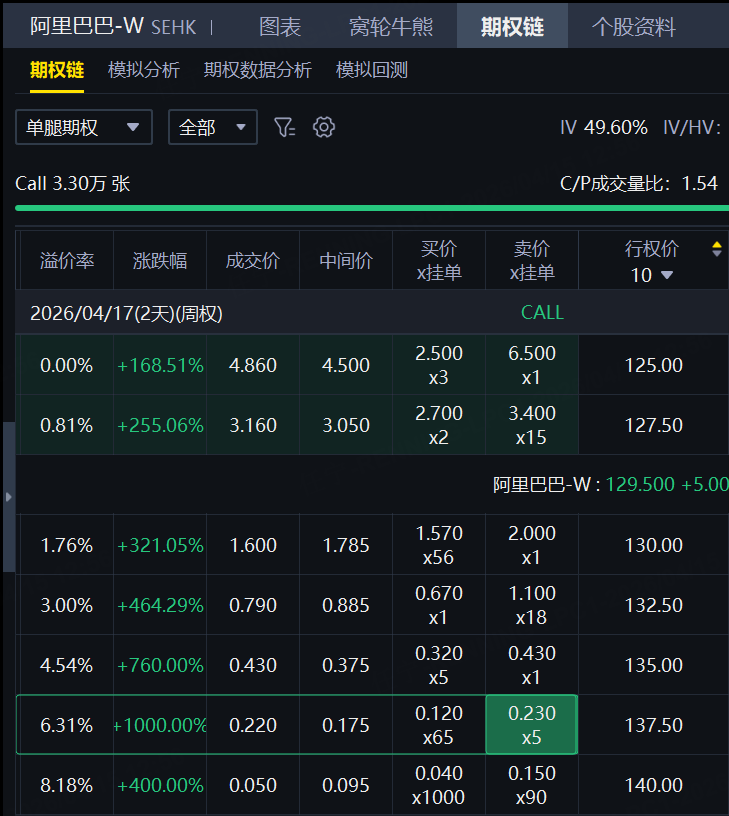Viewport: 729px width, 816px height.
Task: Click strike price sort arrows icon
Action: pos(716,249)
